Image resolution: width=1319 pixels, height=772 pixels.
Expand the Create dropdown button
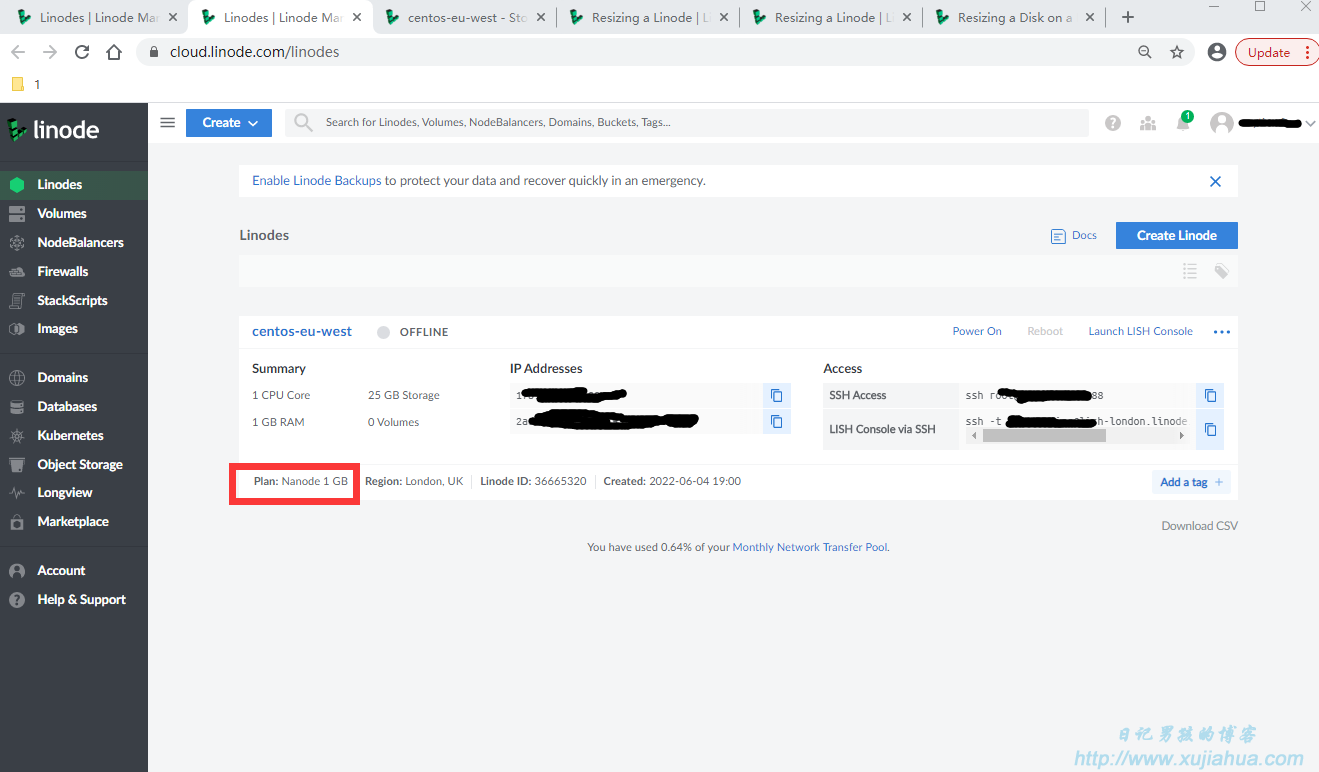click(x=229, y=123)
